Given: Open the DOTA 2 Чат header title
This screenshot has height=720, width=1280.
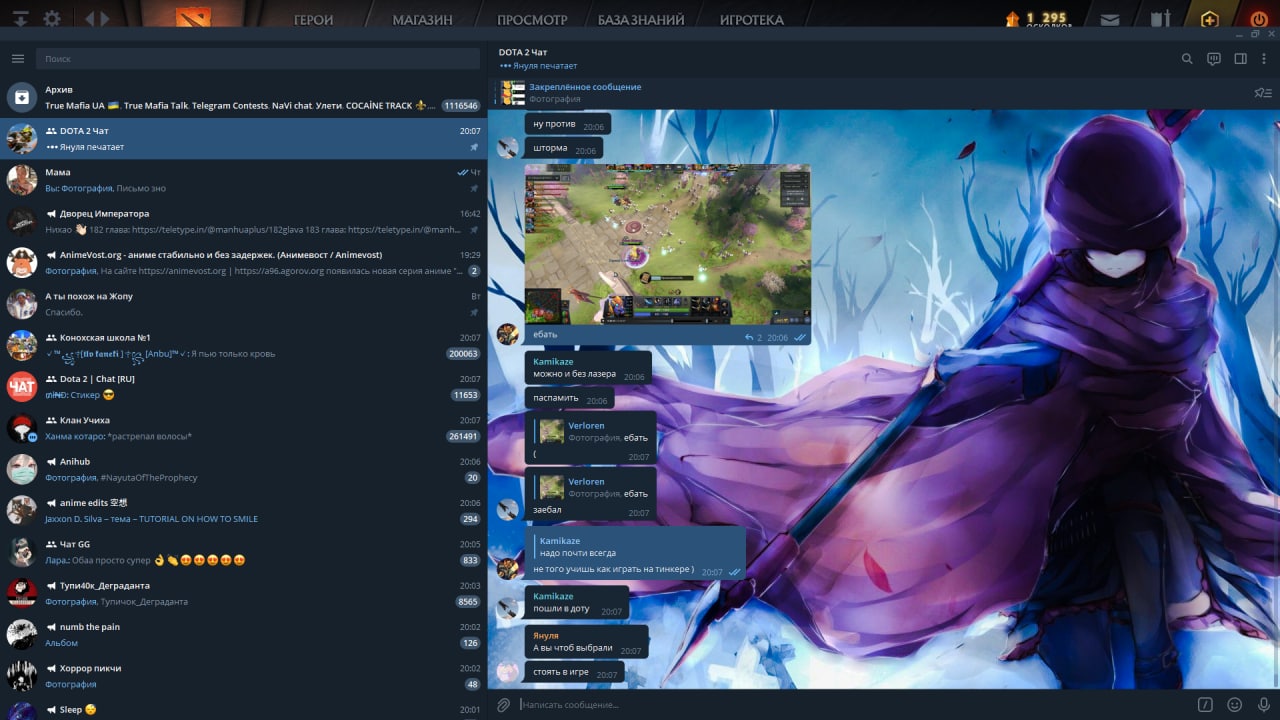Looking at the screenshot, I should tap(523, 52).
